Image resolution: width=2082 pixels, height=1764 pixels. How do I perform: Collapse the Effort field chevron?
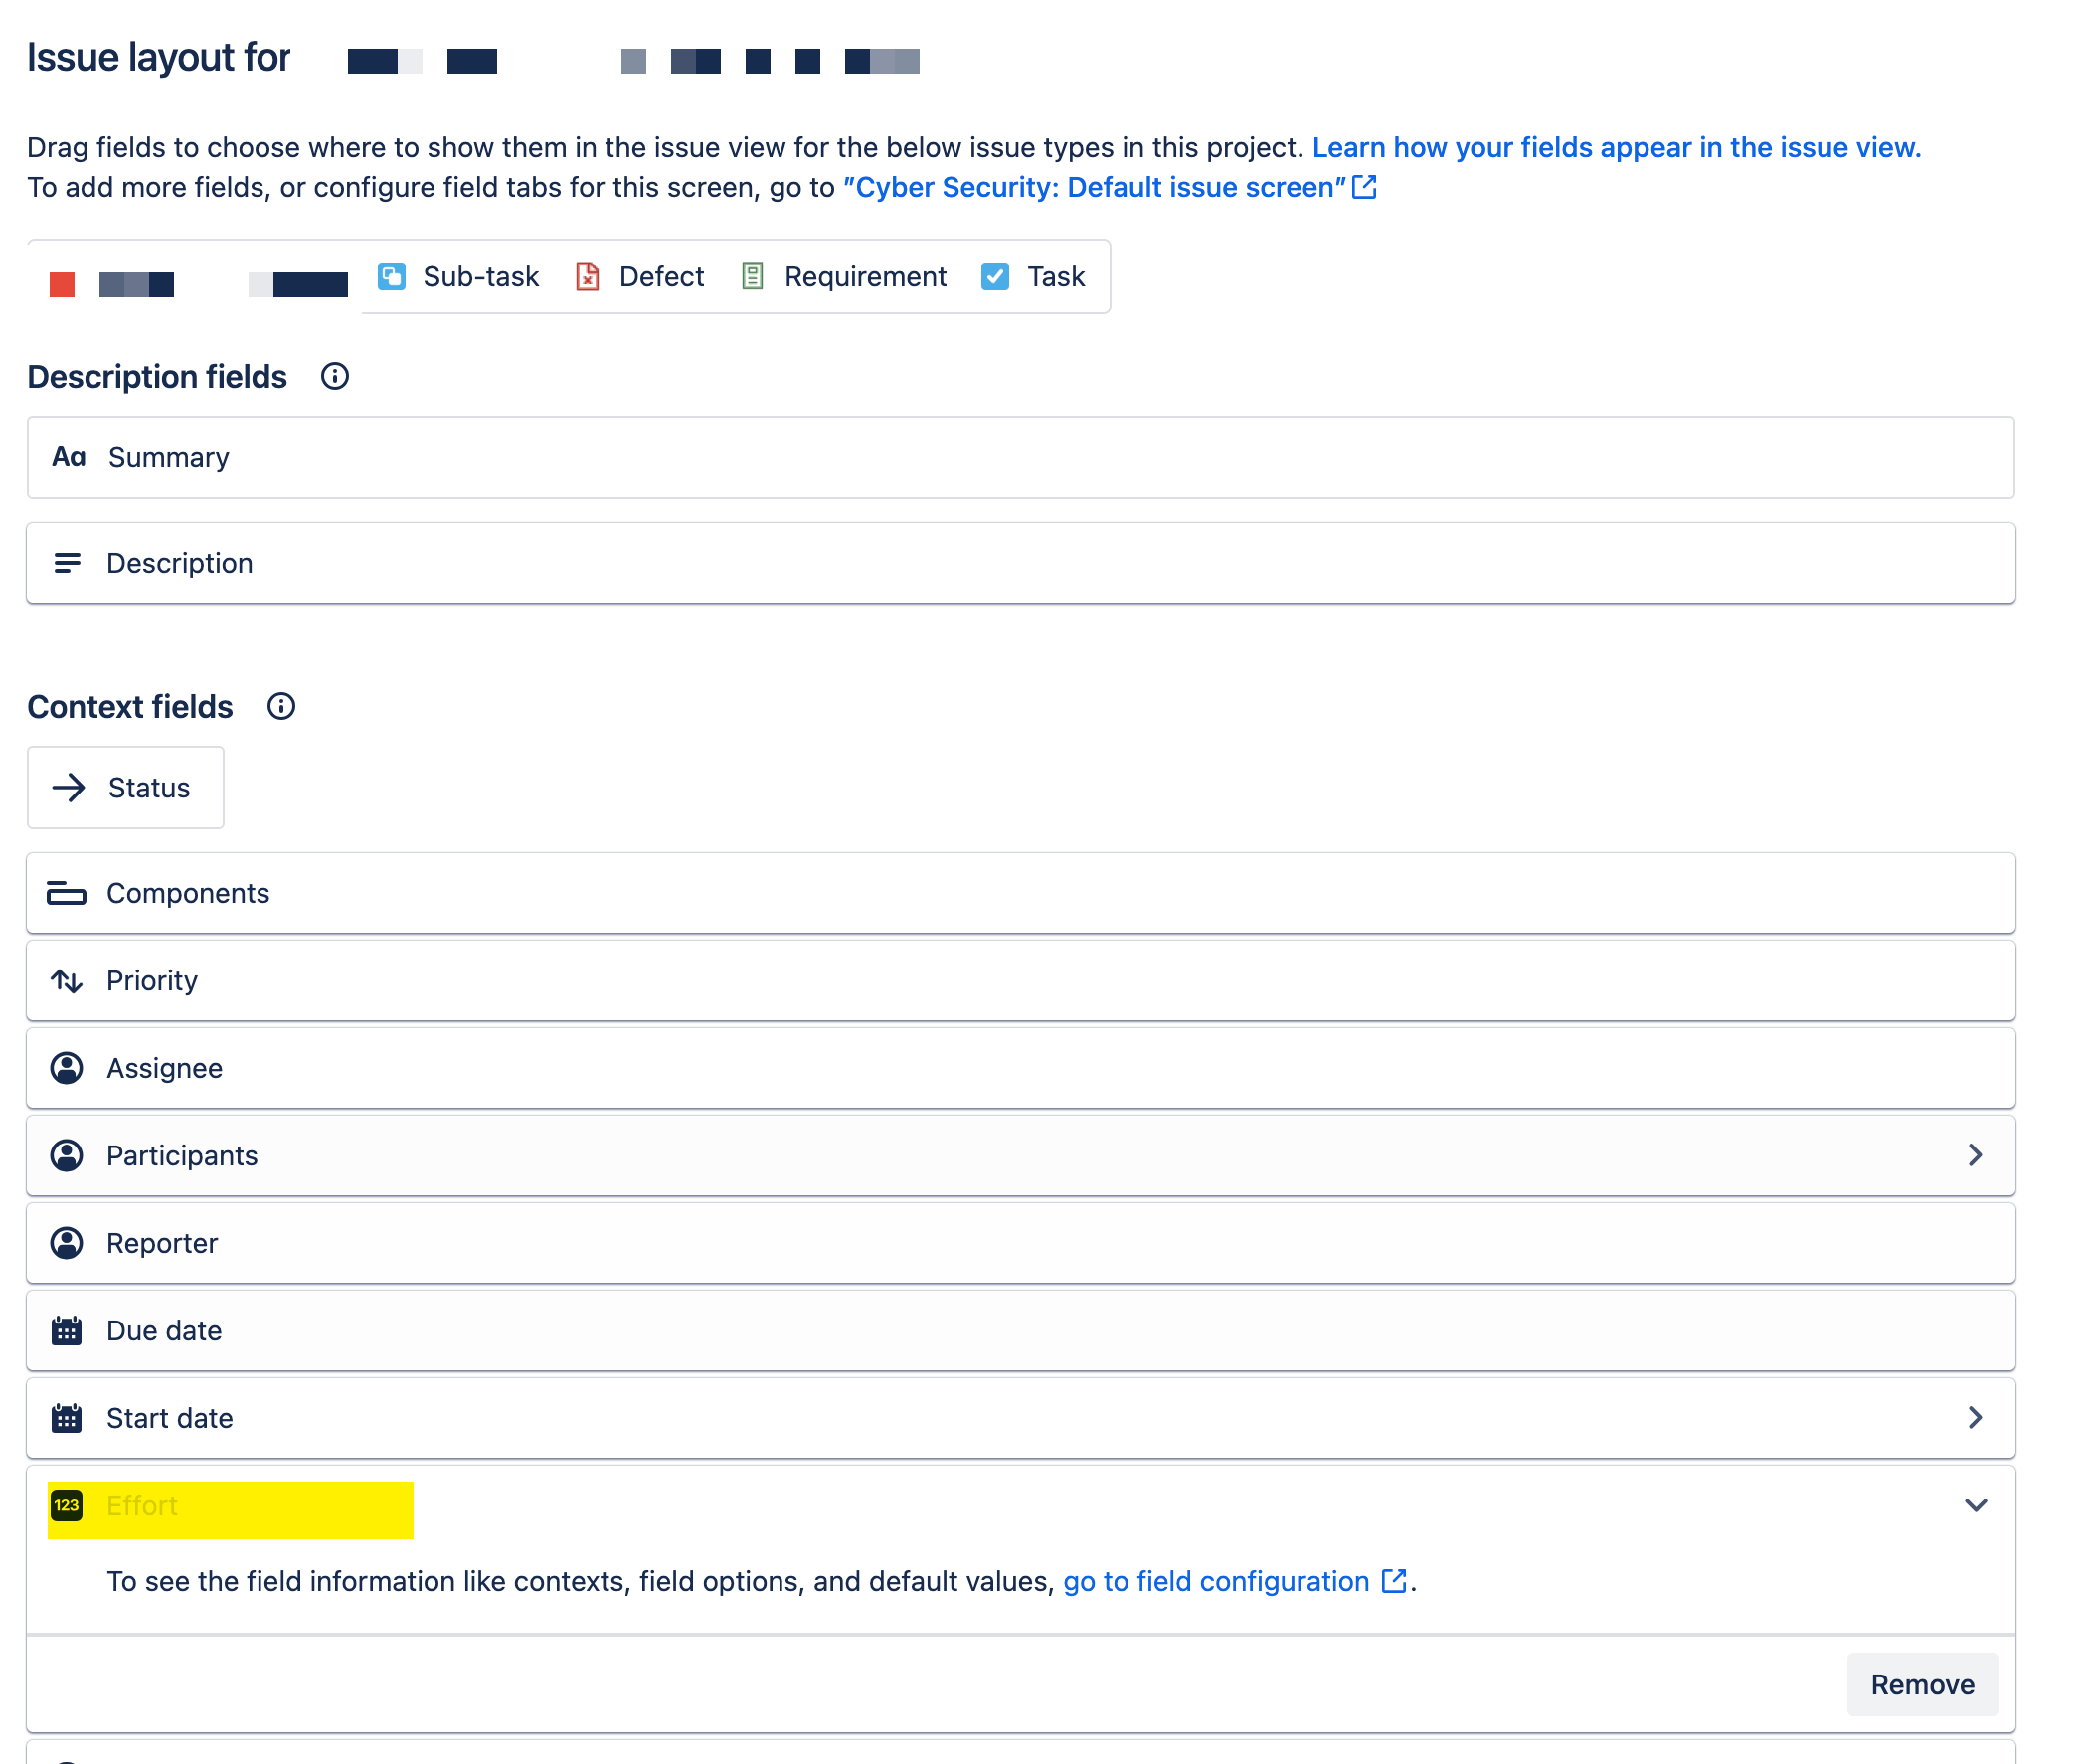[1975, 1505]
